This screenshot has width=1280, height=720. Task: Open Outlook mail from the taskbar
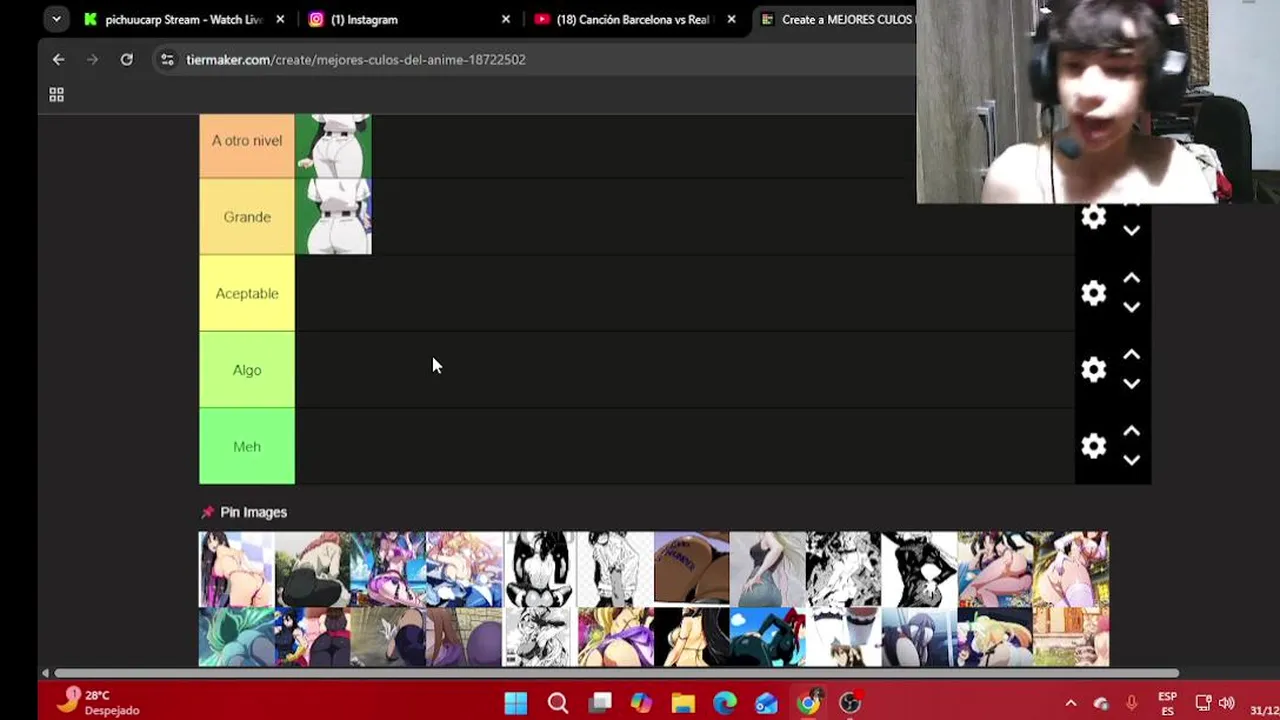tap(766, 703)
